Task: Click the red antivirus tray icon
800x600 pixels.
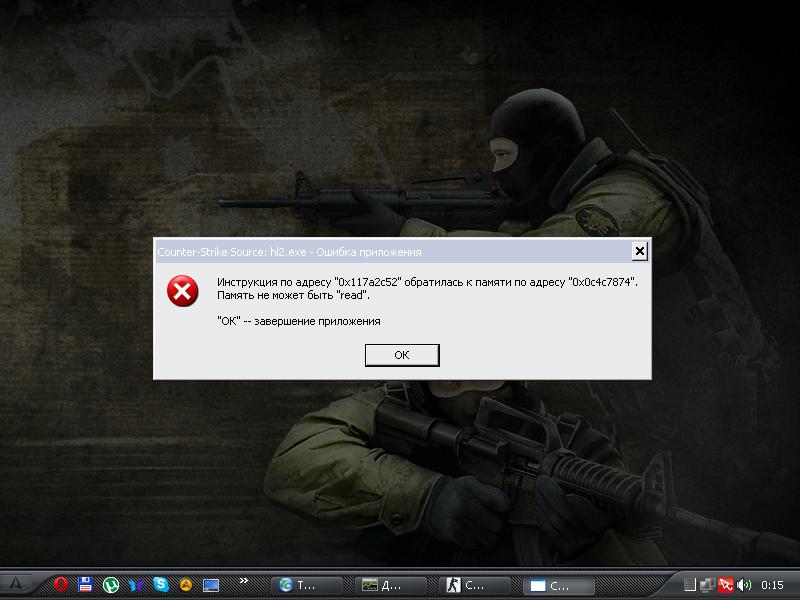Action: coord(726,585)
